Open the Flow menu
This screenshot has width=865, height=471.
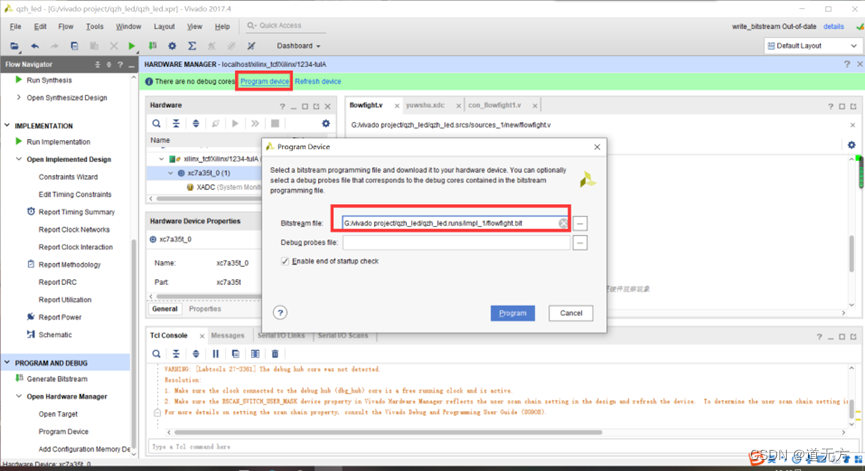[x=66, y=26]
